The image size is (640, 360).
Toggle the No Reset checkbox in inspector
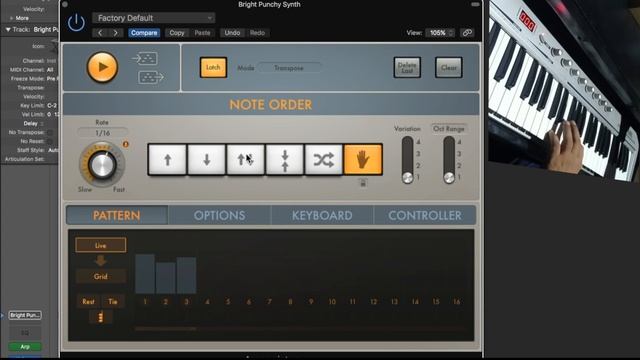[50, 141]
